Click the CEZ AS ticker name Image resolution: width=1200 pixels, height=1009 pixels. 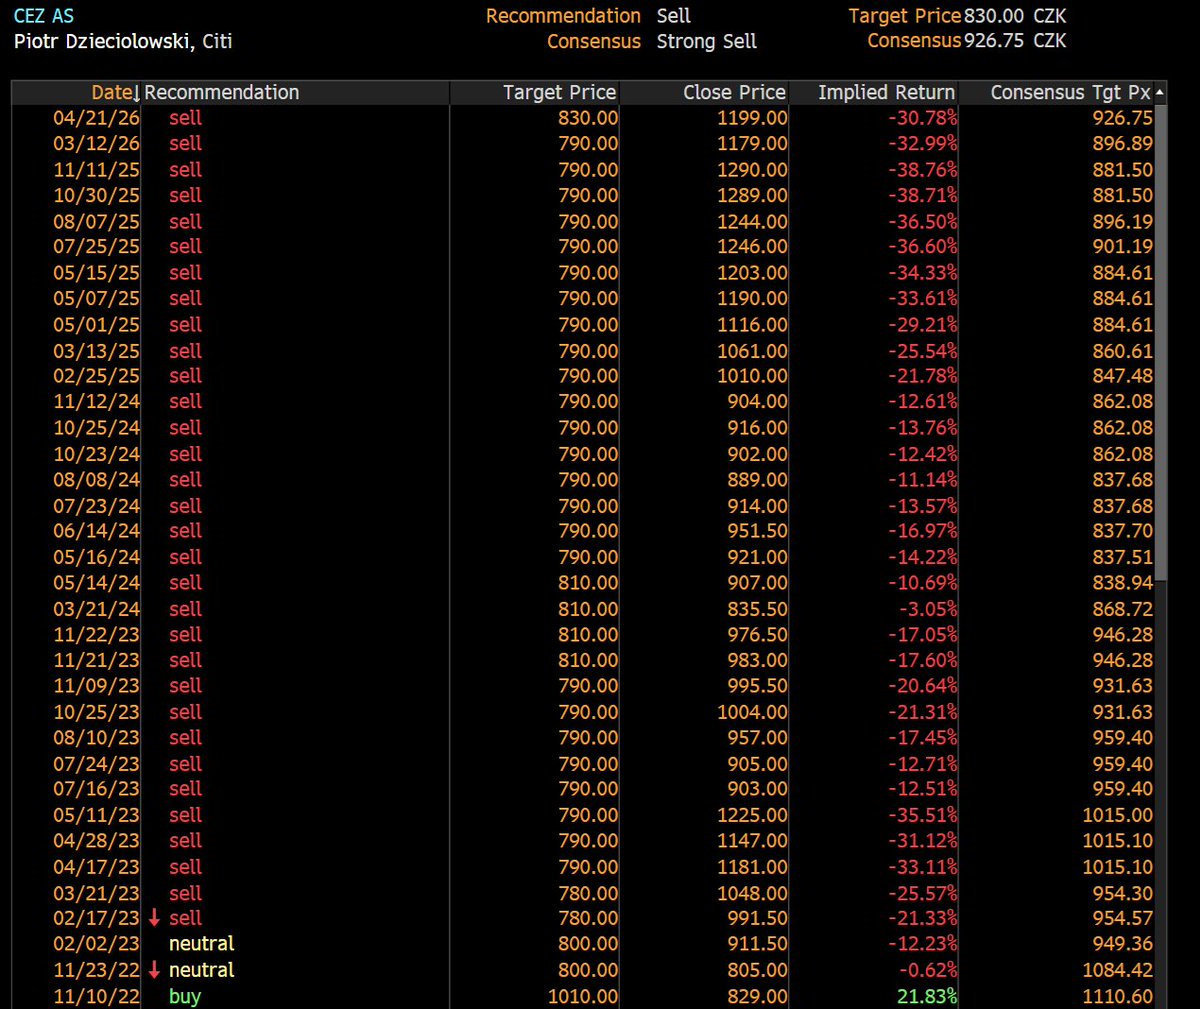(44, 16)
